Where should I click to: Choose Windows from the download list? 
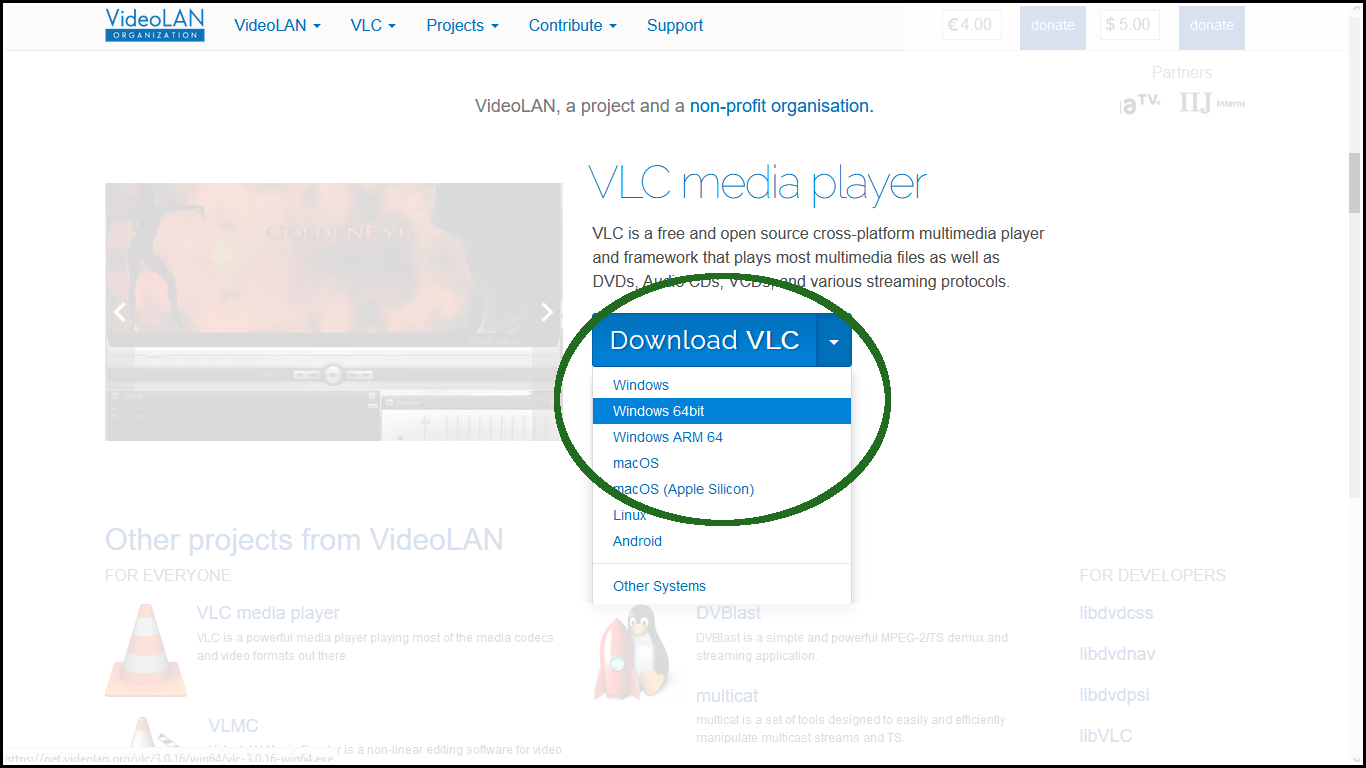(722, 385)
